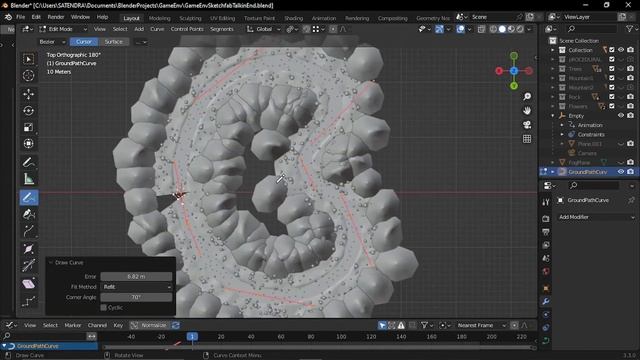Open the Modifiers wrench properties tab
This screenshot has width=640, height=360.
tap(546, 302)
